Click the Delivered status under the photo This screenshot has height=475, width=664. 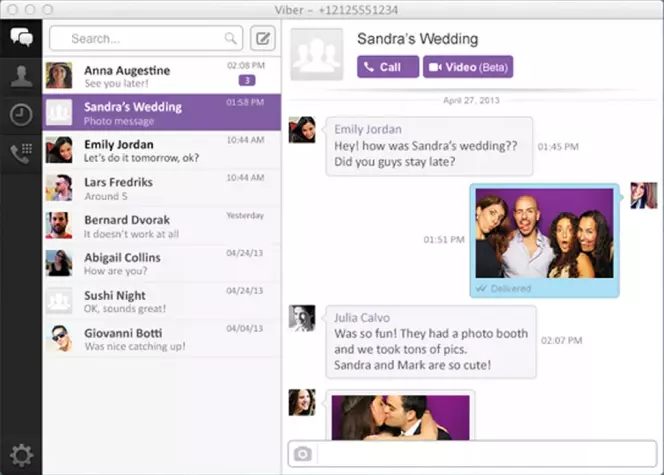tap(504, 288)
